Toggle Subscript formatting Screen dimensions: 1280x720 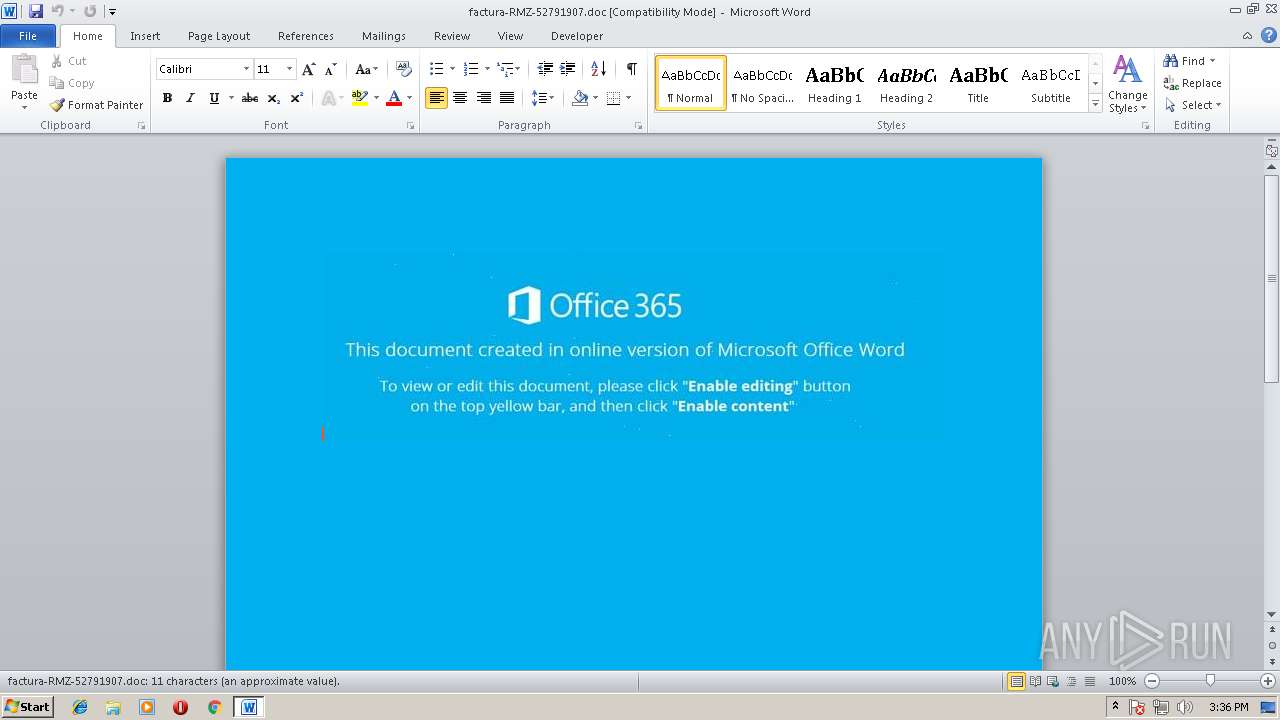tap(273, 98)
